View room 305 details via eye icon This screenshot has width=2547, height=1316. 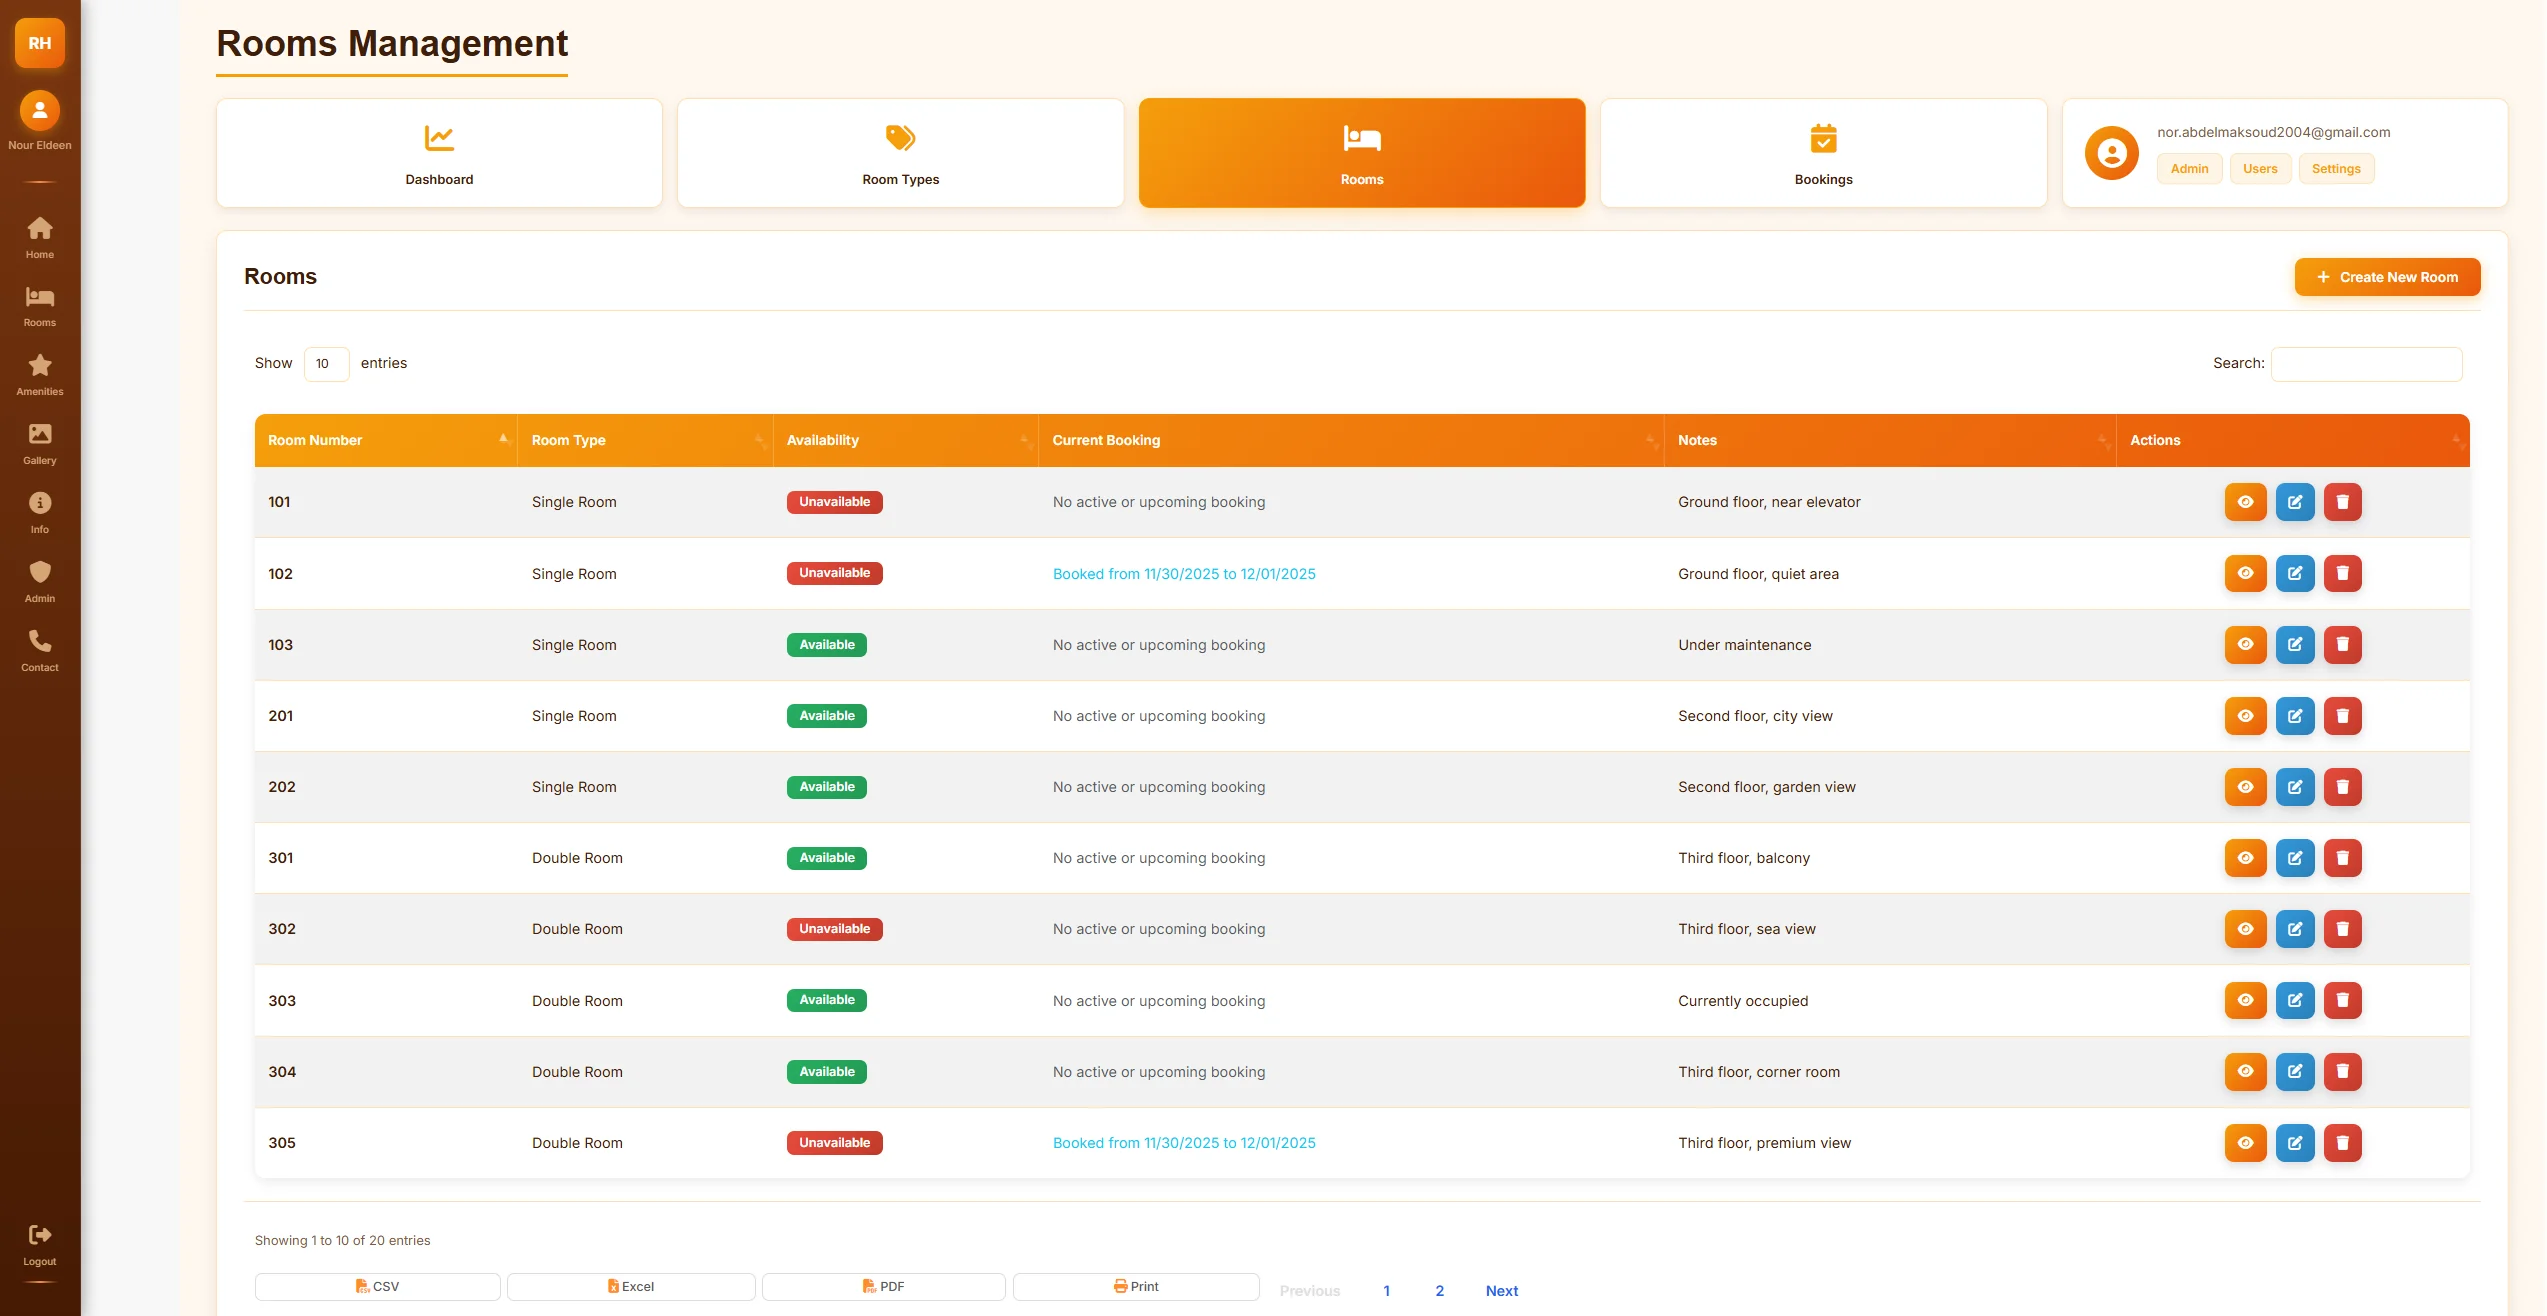tap(2245, 1143)
